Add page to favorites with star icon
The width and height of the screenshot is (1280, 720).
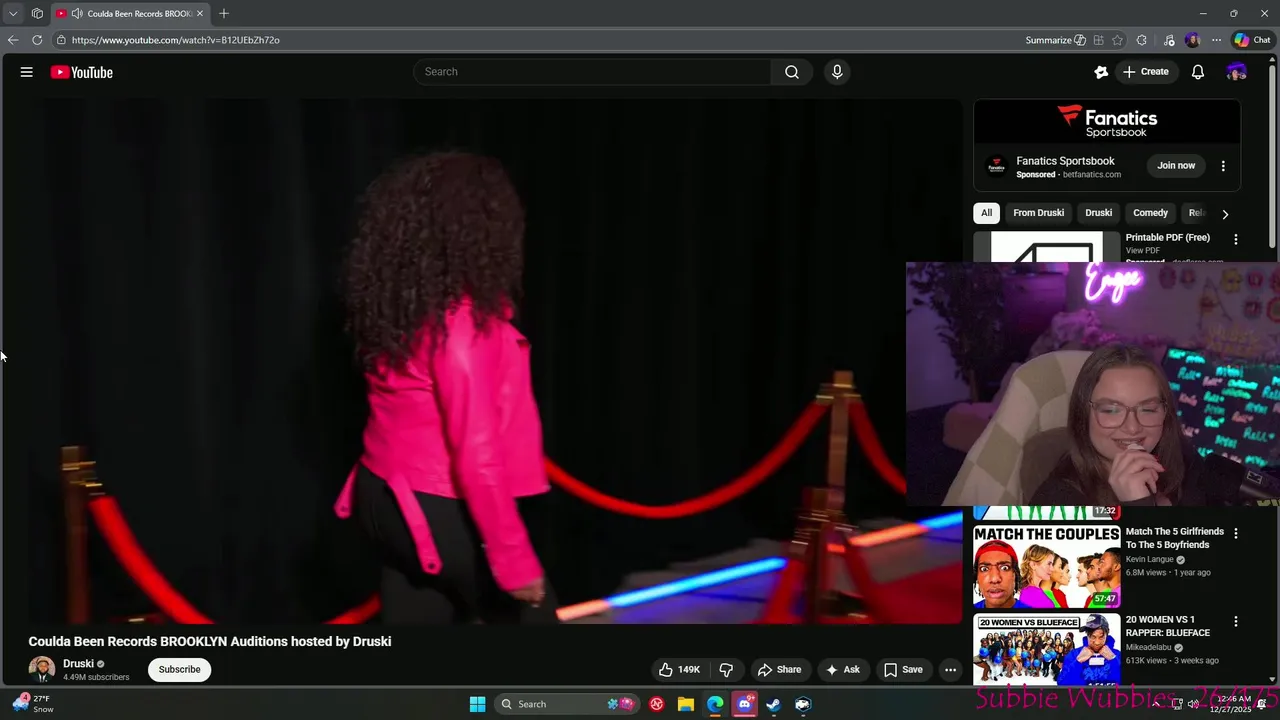pos(1117,40)
